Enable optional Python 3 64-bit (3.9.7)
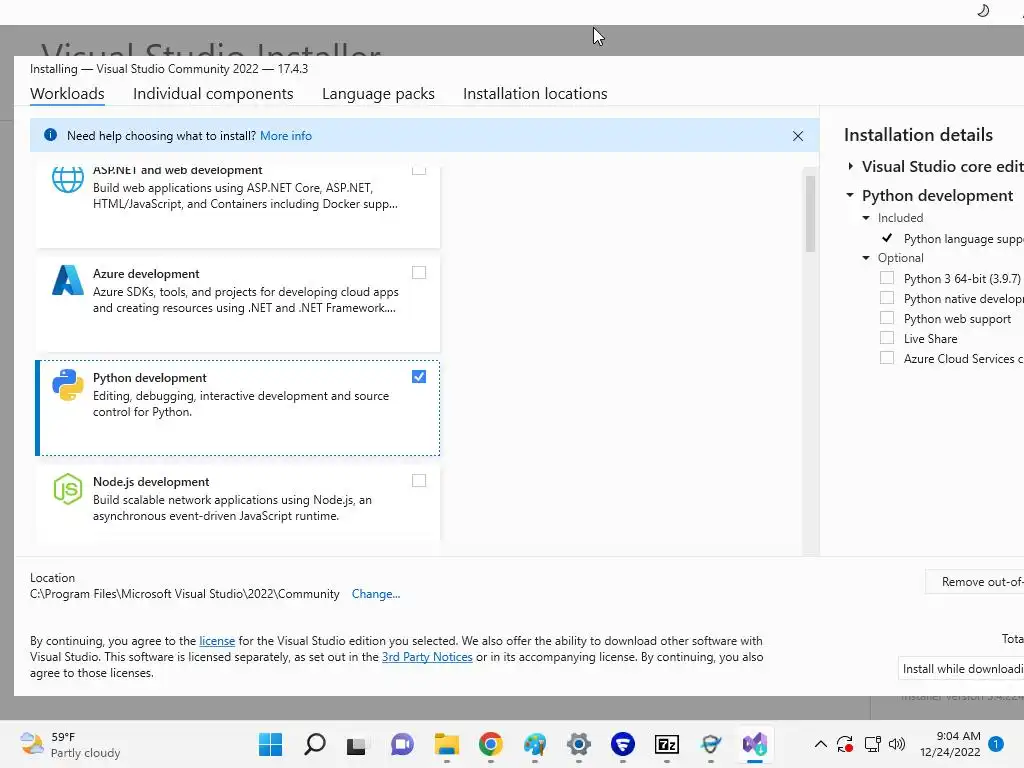This screenshot has height=768, width=1024. [x=887, y=278]
